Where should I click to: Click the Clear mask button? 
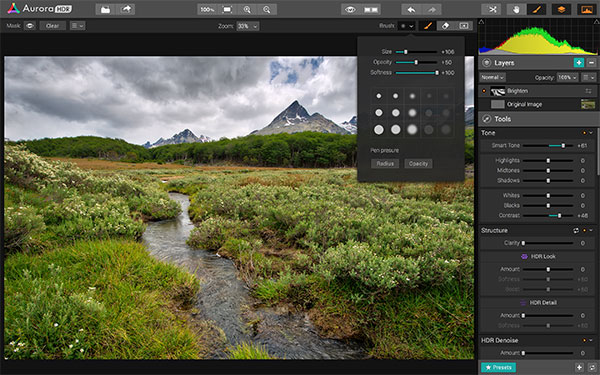pyautogui.click(x=52, y=26)
